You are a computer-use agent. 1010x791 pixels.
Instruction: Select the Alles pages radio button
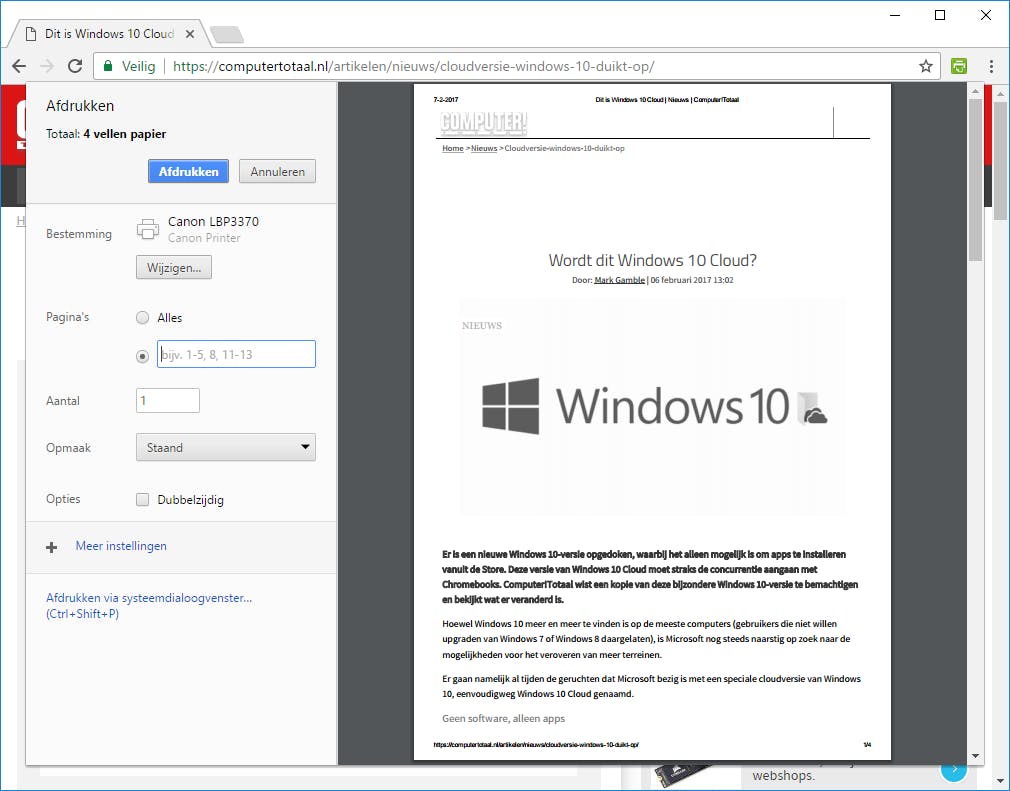click(142, 318)
